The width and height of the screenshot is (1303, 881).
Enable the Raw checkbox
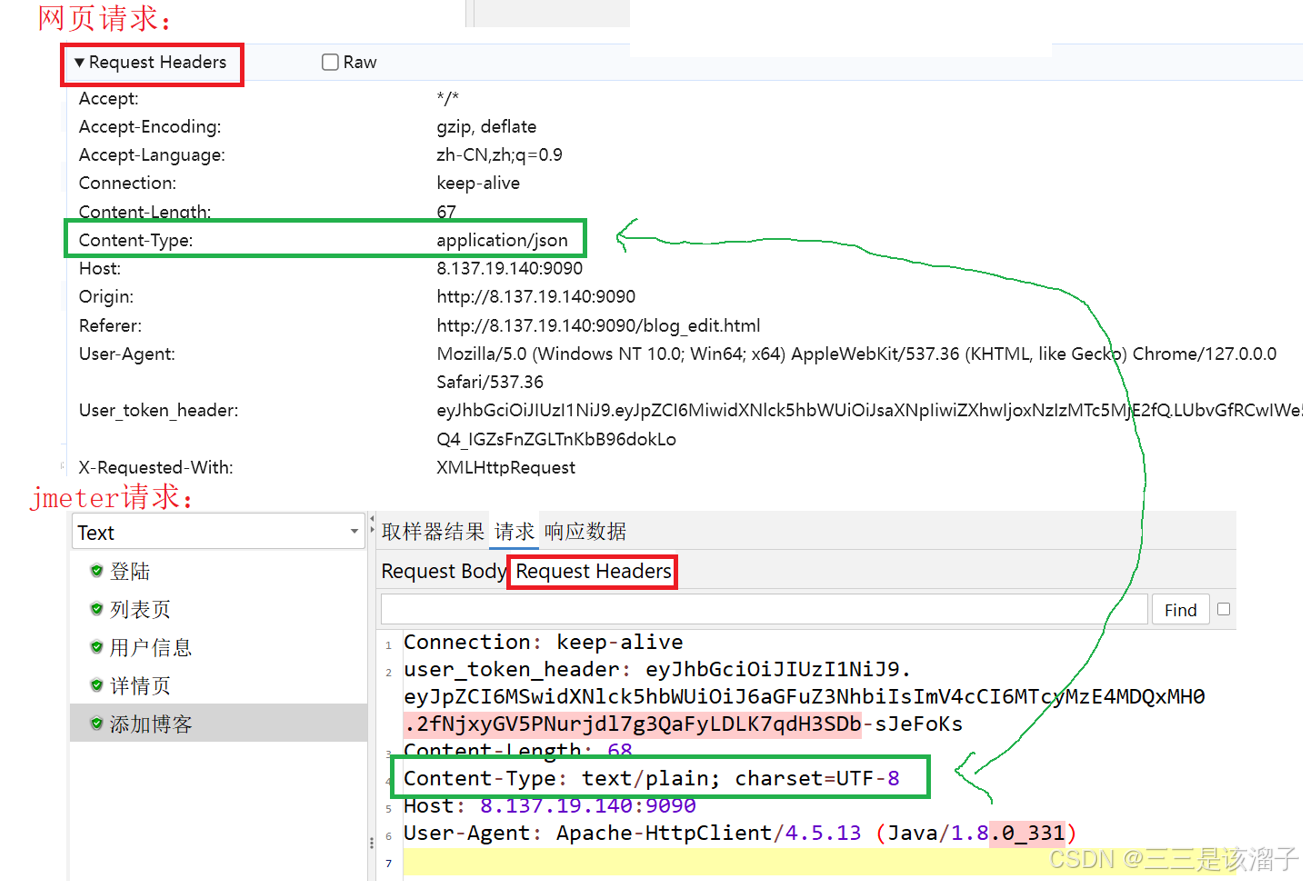click(330, 62)
